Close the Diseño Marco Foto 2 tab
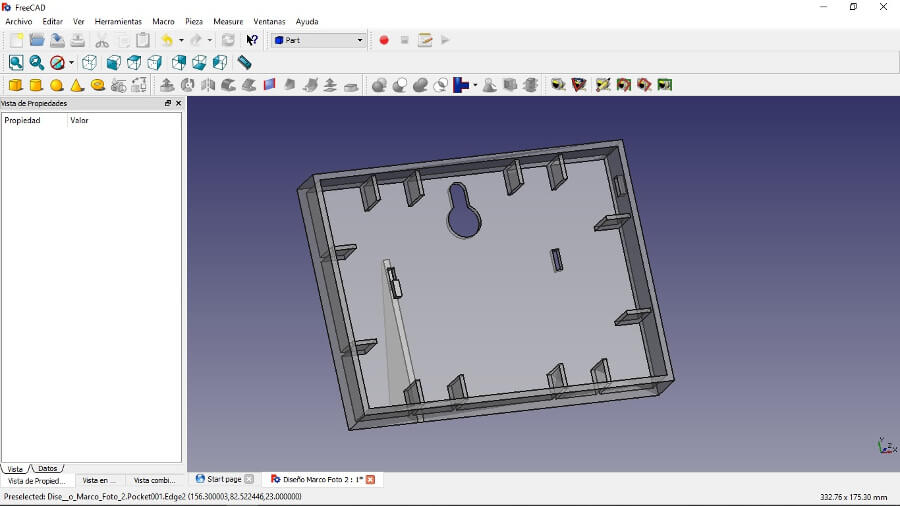The image size is (900, 506). 370,479
